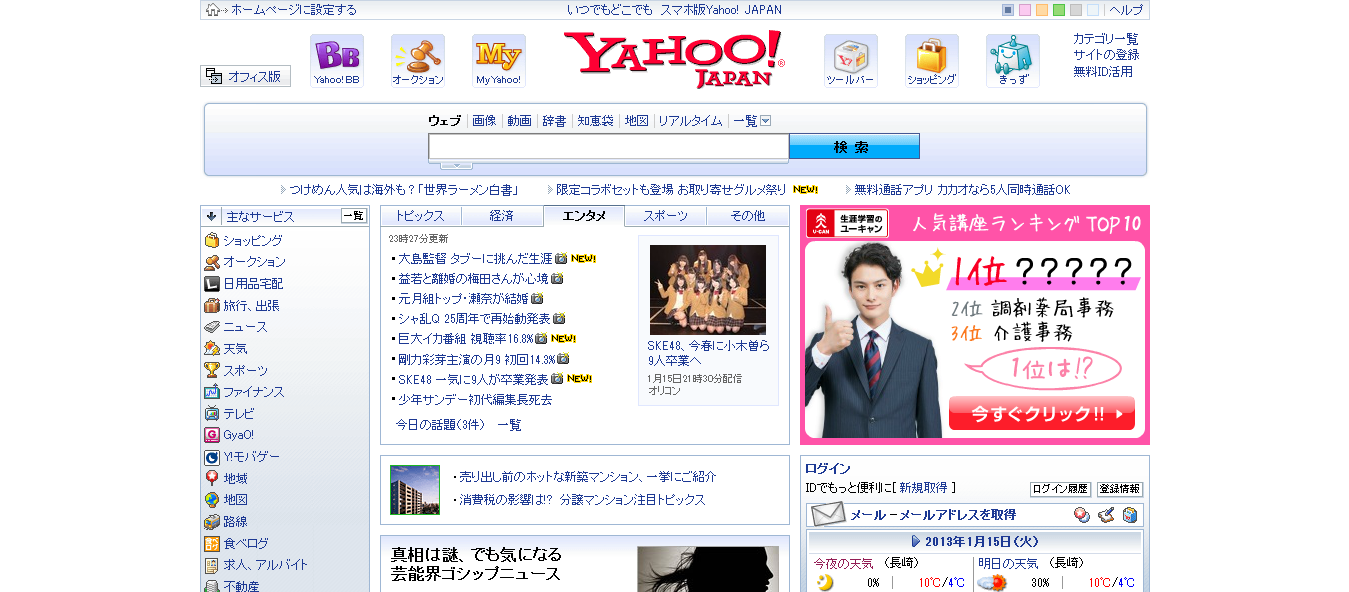Click the スポーツ trophy icon

coord(212,370)
